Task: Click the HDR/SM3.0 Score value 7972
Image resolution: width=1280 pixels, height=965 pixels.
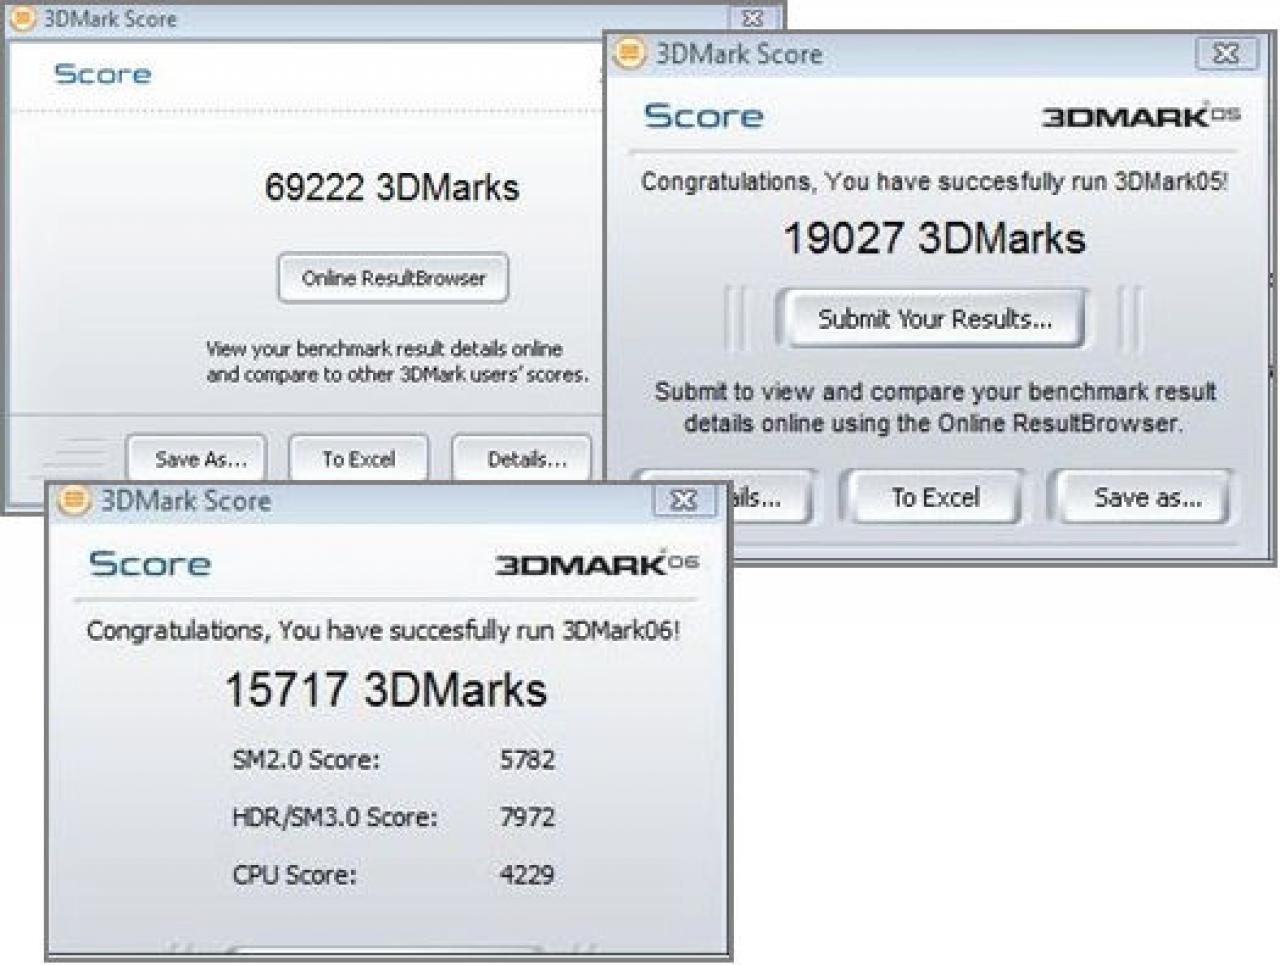Action: coord(527,817)
